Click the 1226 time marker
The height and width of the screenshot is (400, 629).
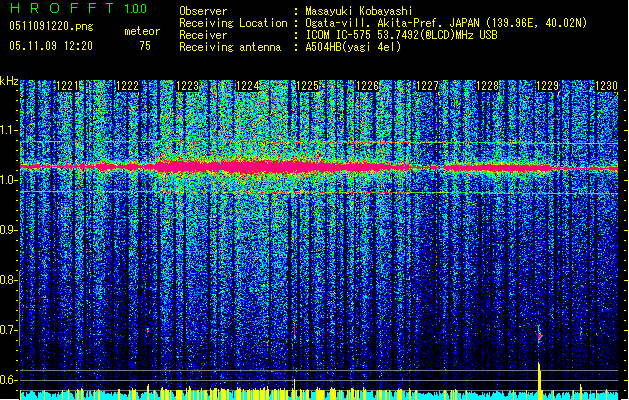(367, 86)
